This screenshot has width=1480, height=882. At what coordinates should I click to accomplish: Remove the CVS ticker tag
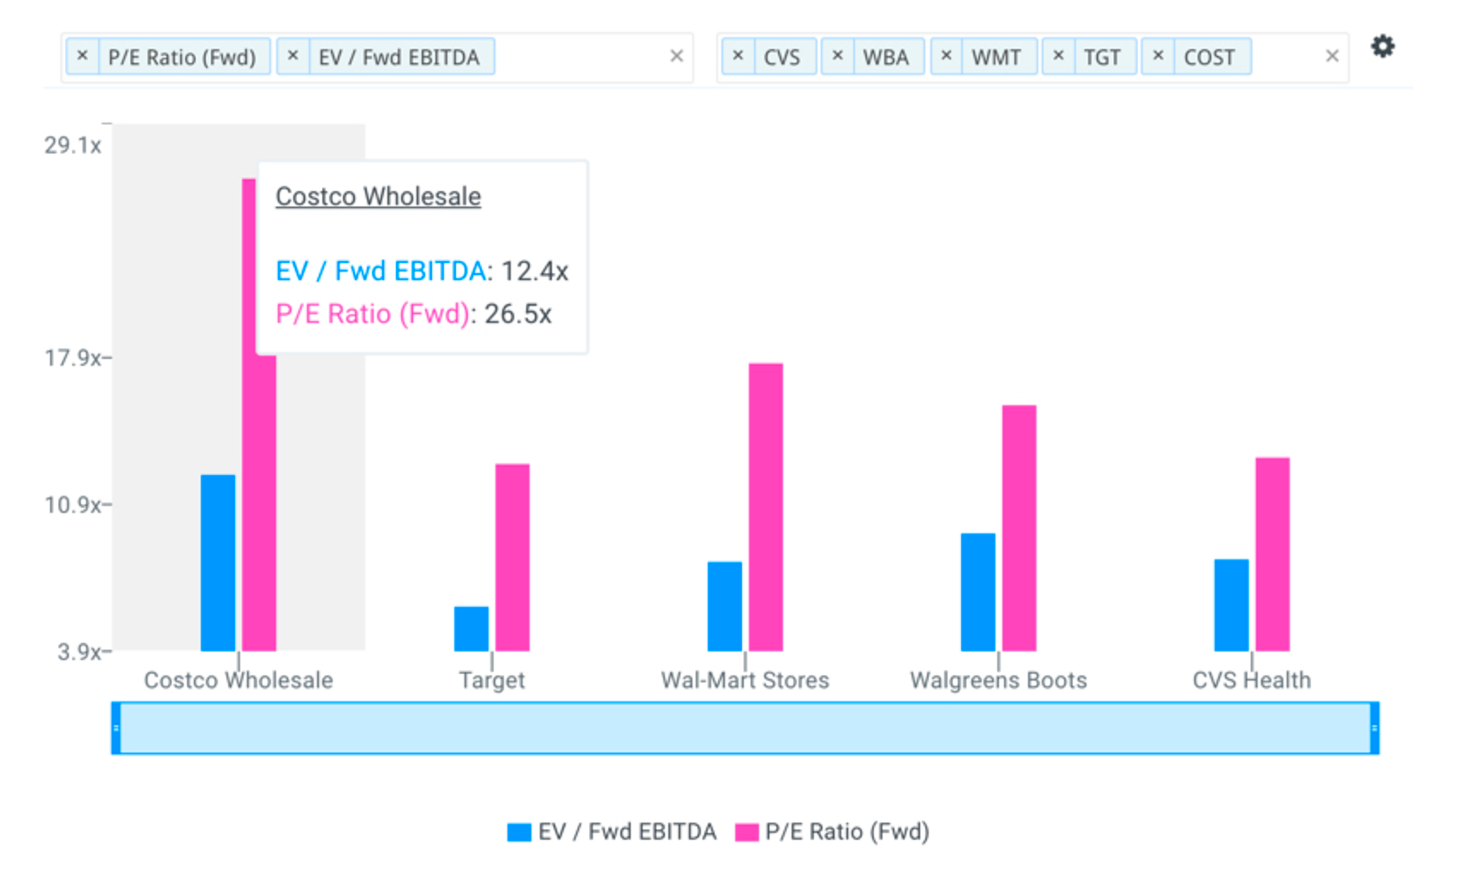(738, 56)
